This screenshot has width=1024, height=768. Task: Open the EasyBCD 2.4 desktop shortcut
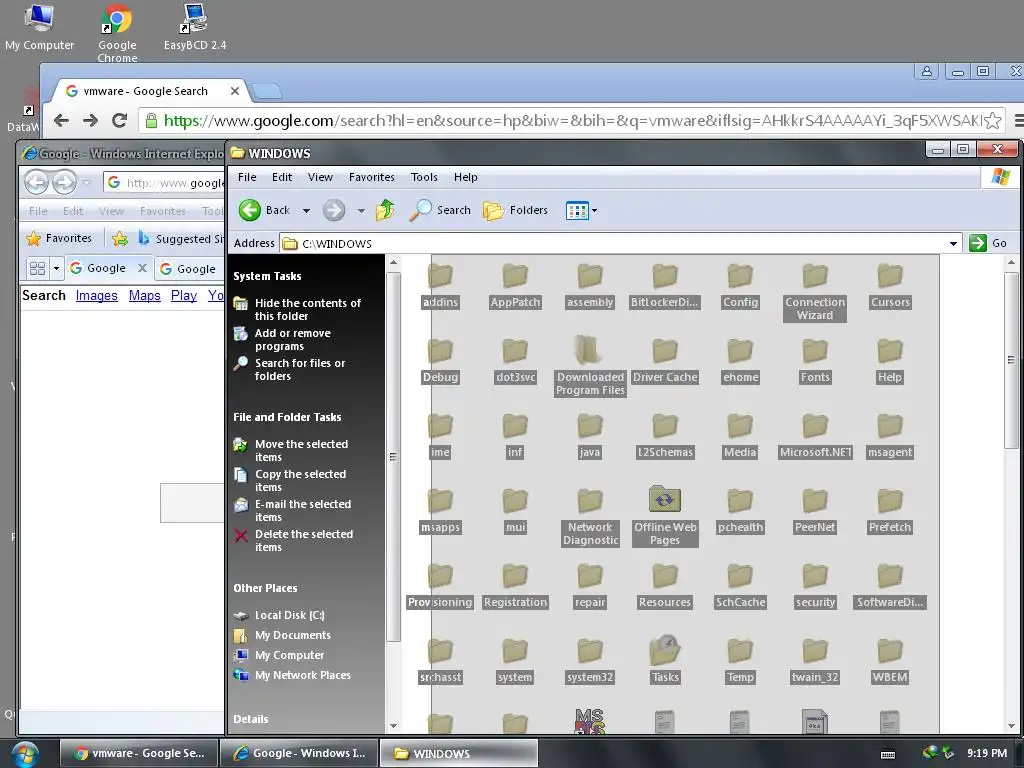[195, 27]
